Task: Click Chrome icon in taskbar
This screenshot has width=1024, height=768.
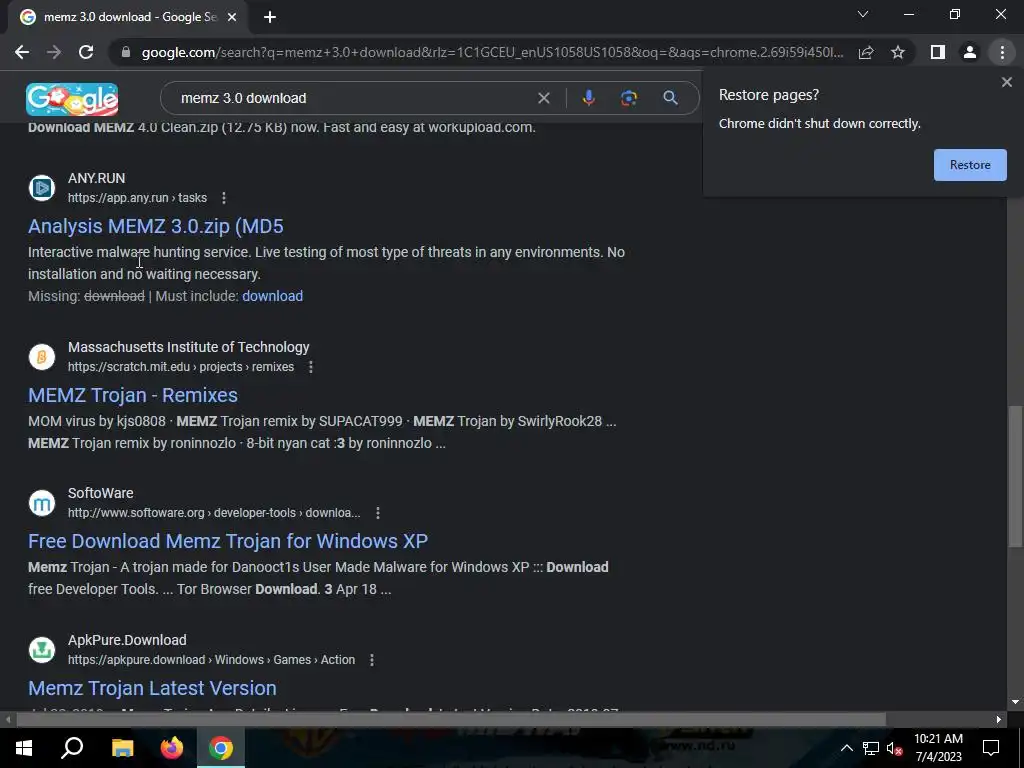Action: (221, 748)
